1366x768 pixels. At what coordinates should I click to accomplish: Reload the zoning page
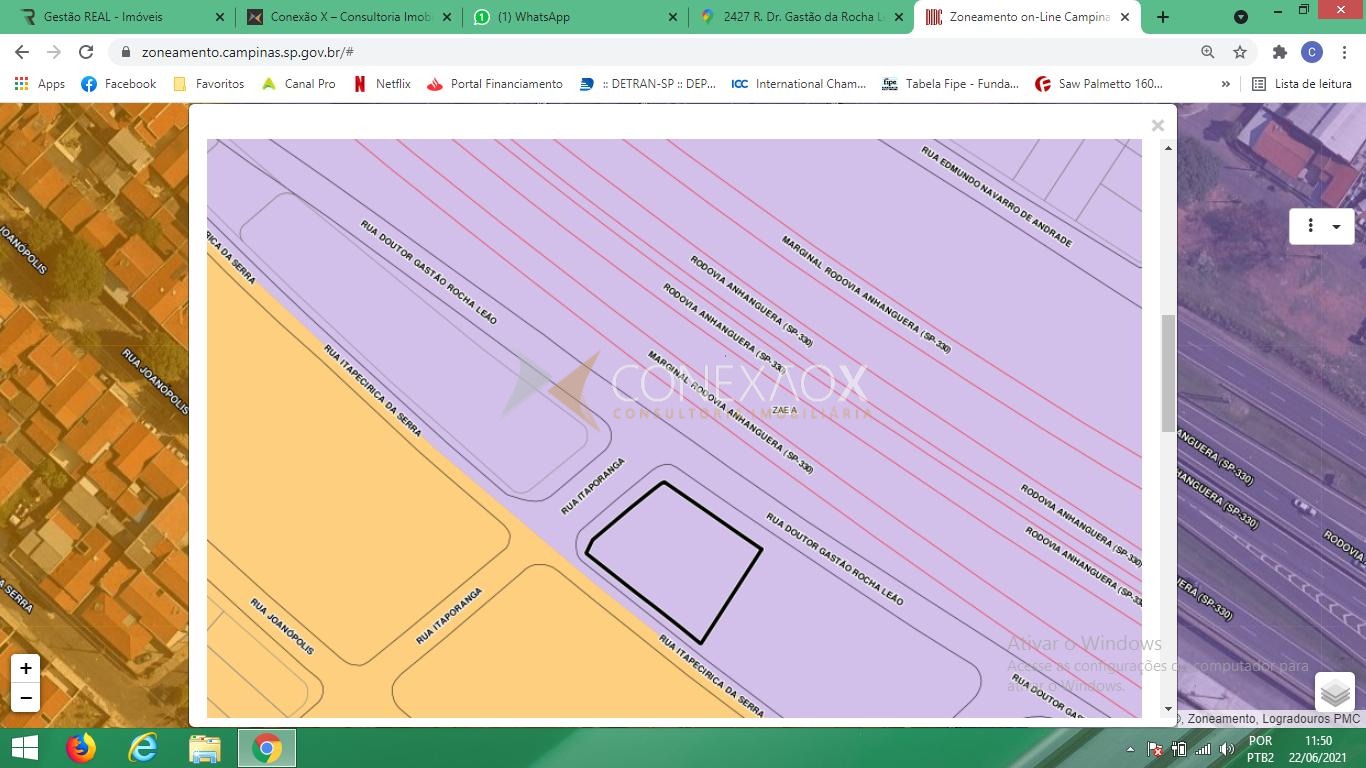point(86,52)
